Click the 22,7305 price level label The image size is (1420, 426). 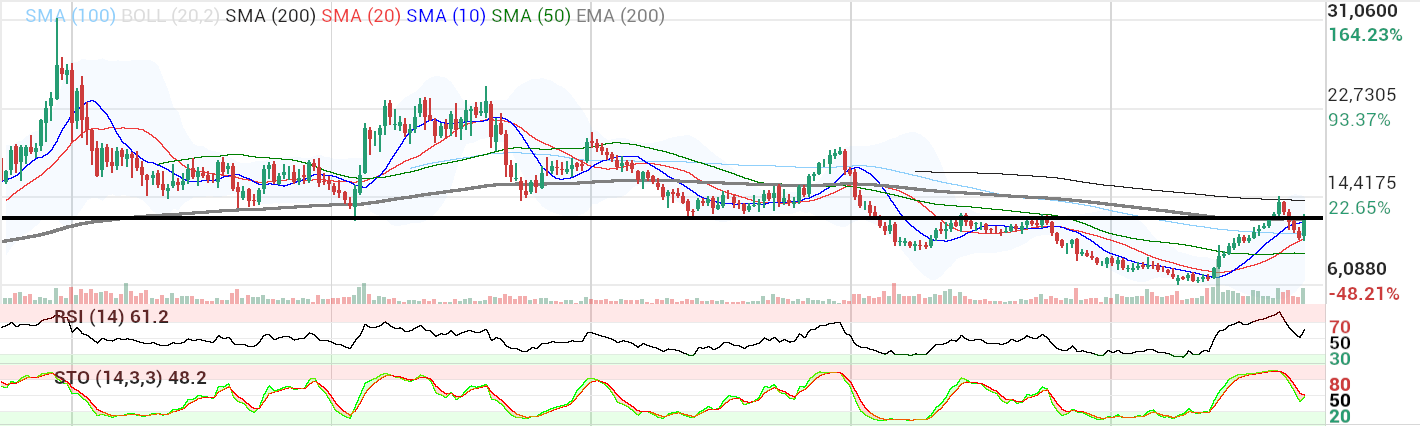[x=1366, y=96]
